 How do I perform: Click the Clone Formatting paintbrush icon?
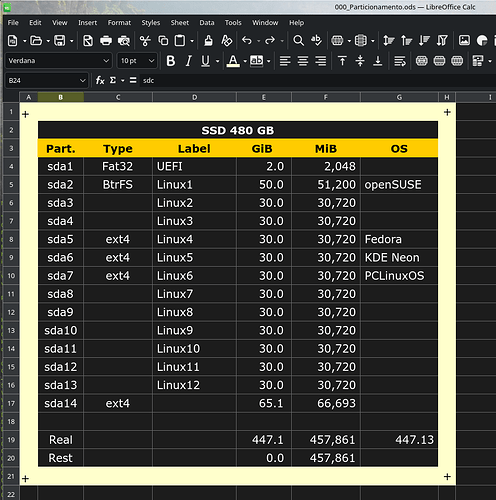coord(208,41)
